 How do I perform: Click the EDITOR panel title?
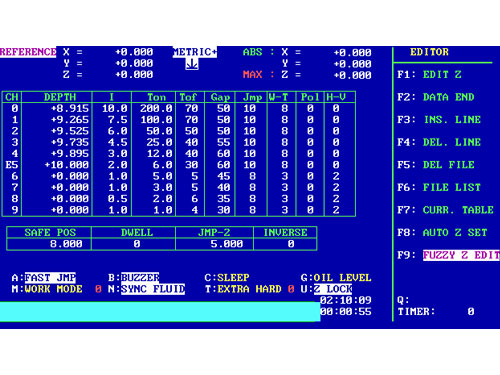[x=429, y=52]
